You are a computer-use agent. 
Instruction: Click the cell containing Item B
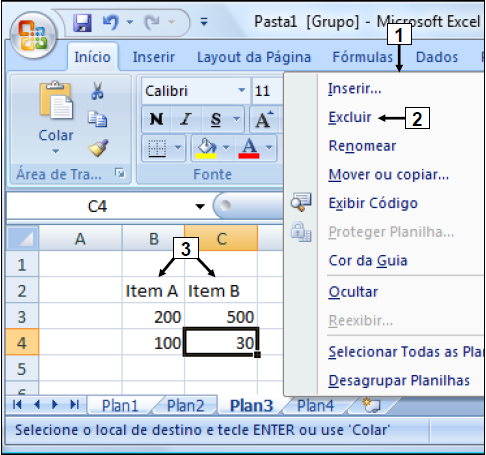221,291
